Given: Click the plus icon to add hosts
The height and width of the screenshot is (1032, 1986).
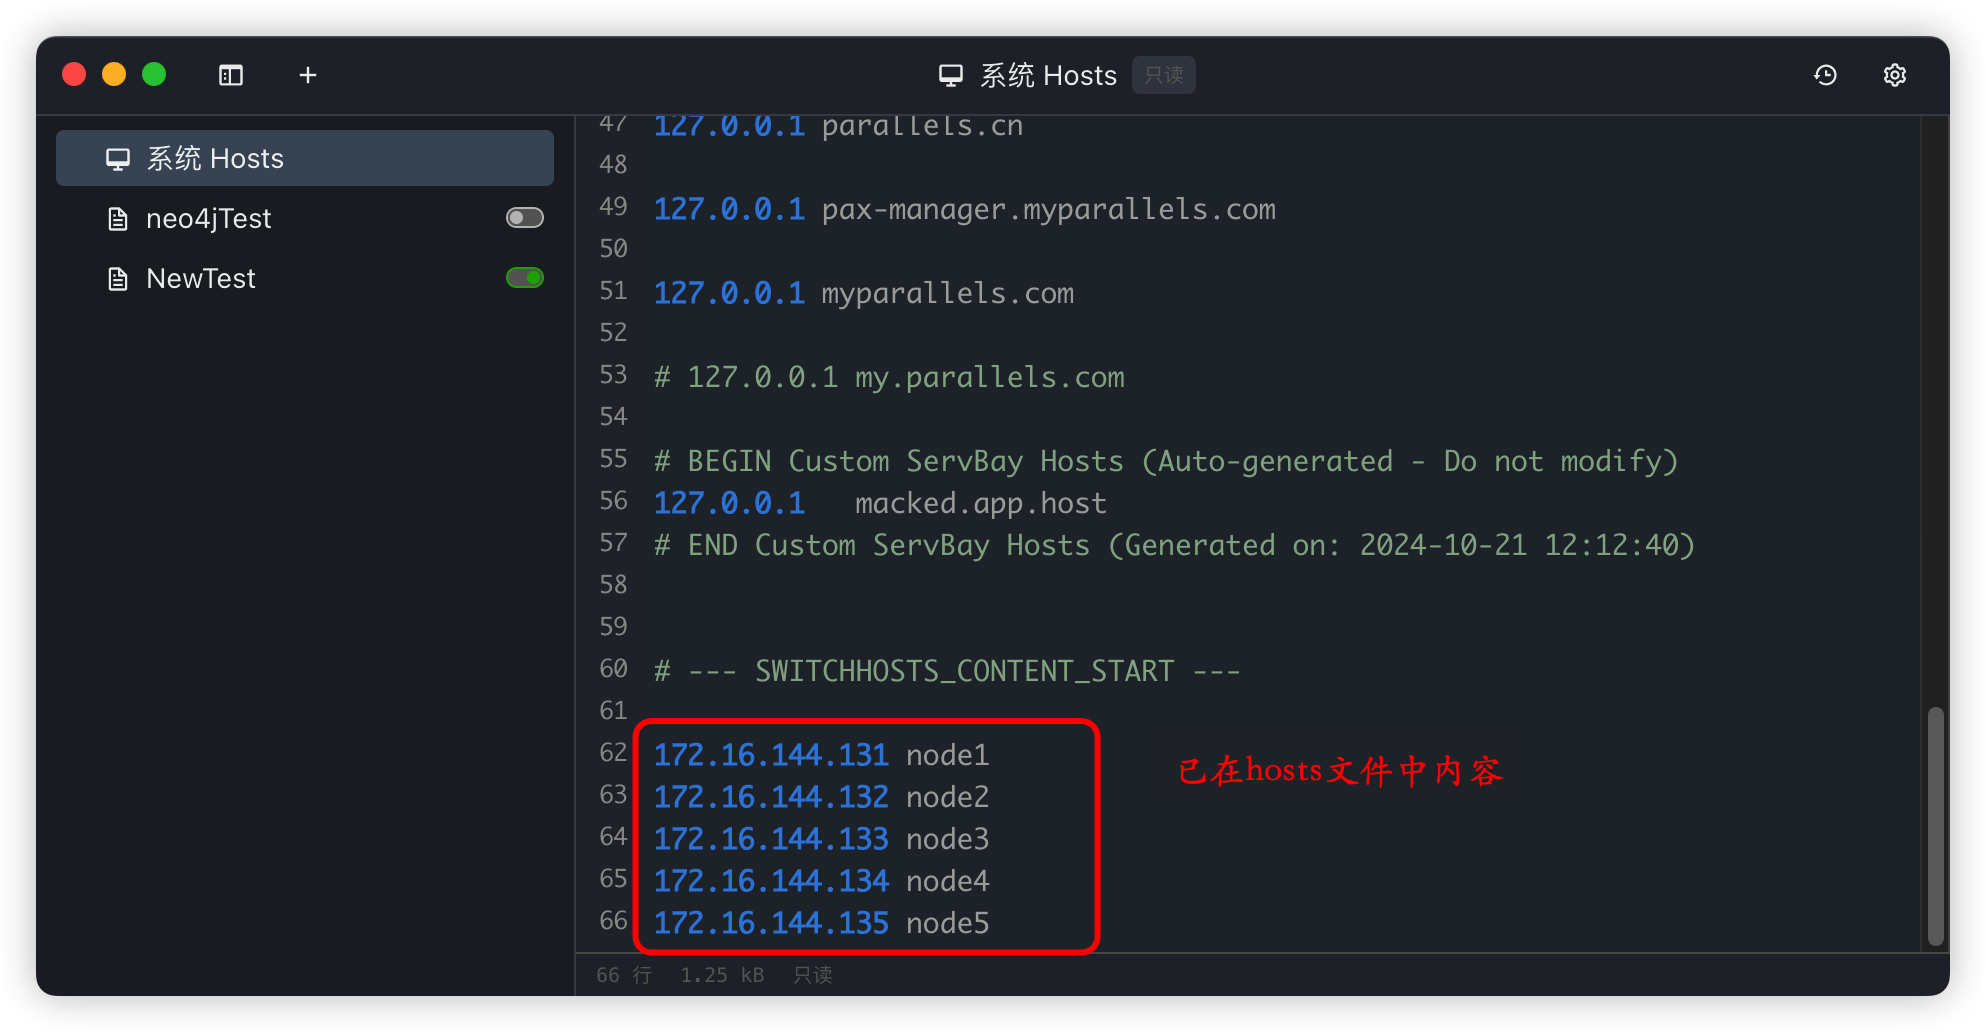Looking at the screenshot, I should (x=308, y=75).
